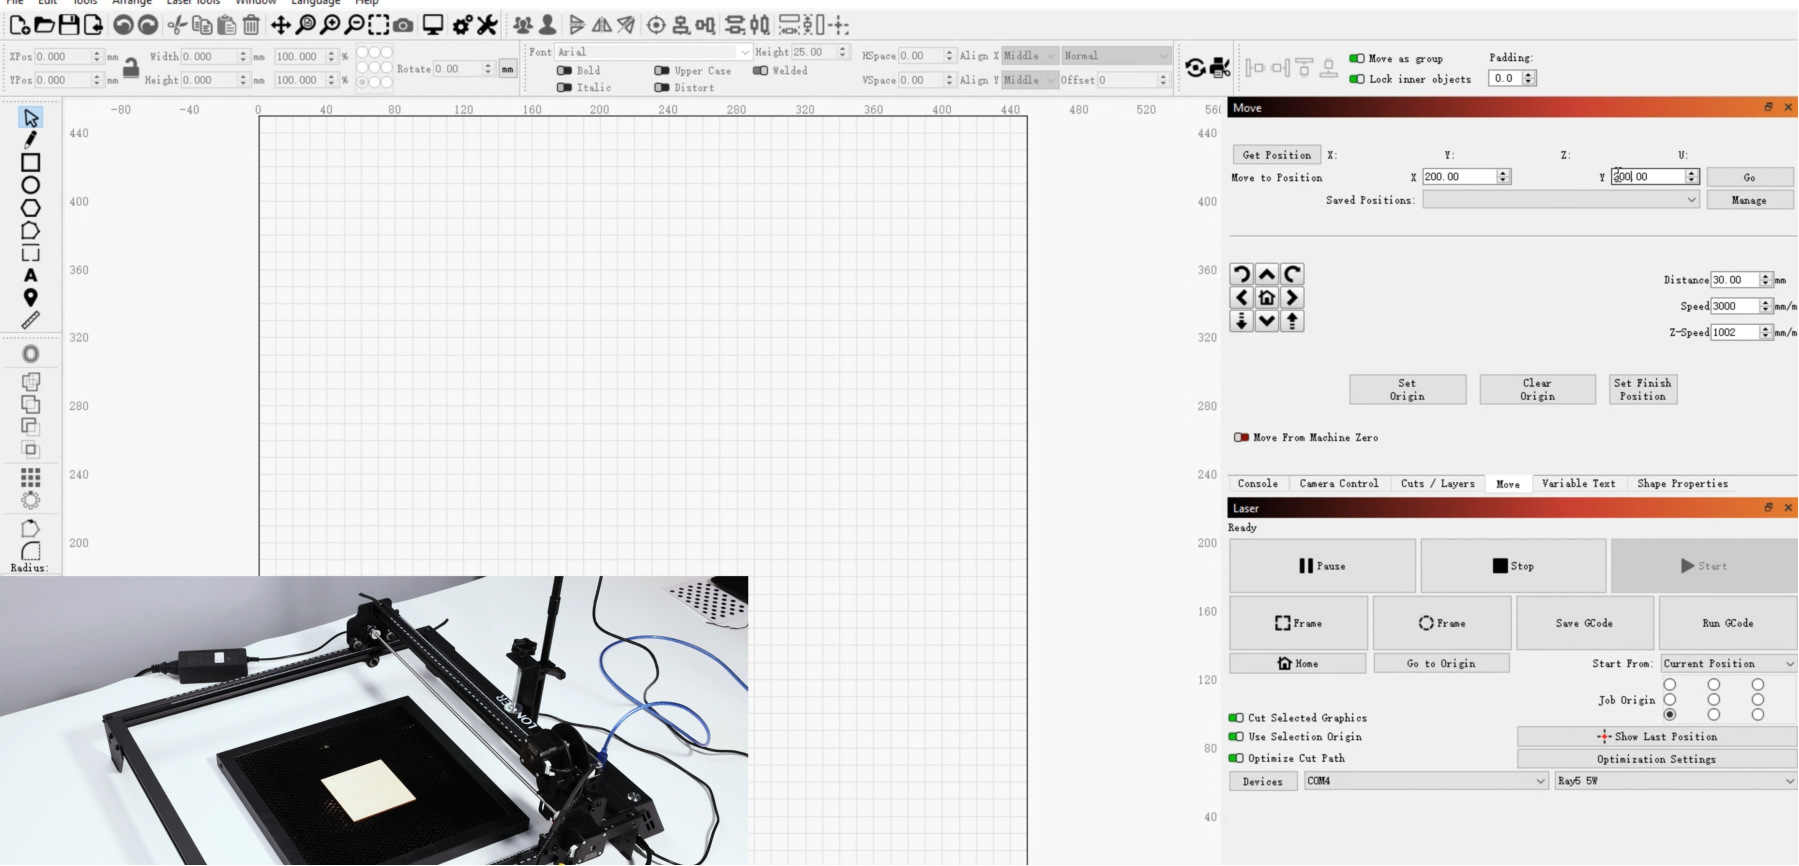
Task: Turn on the Bold text toggle
Action: 564,71
